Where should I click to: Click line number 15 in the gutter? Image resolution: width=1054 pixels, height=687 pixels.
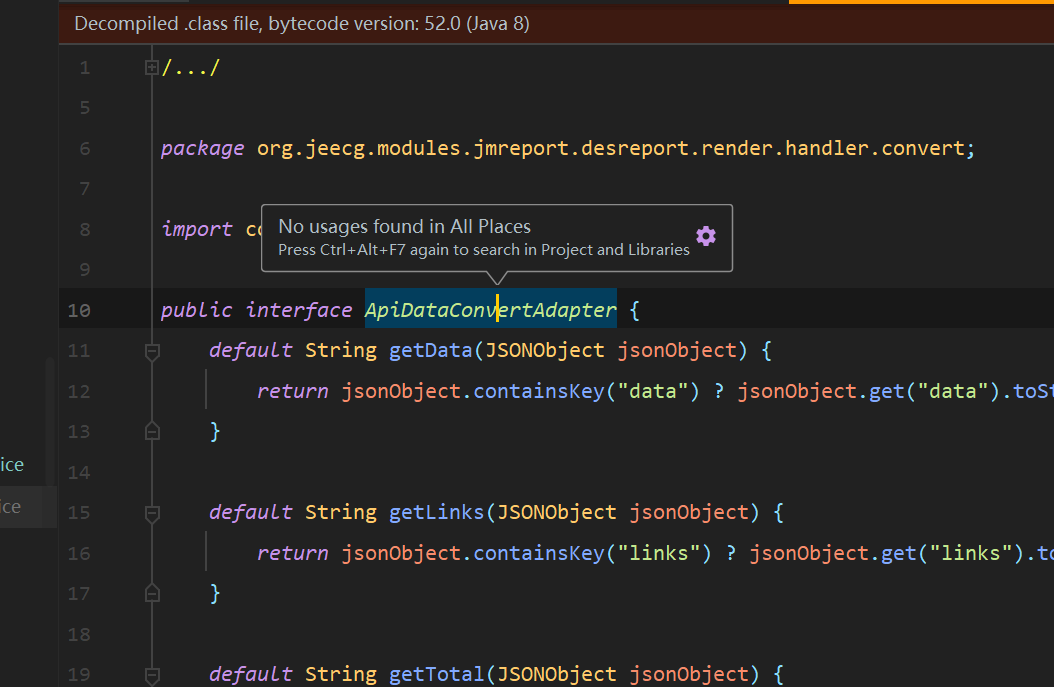[79, 513]
